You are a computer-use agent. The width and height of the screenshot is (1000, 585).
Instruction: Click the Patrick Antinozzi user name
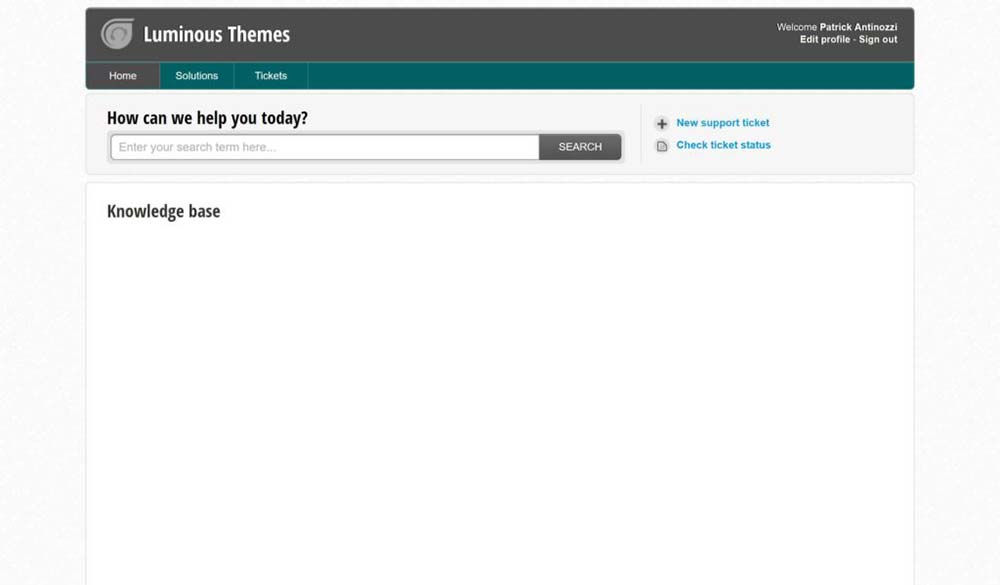click(858, 27)
